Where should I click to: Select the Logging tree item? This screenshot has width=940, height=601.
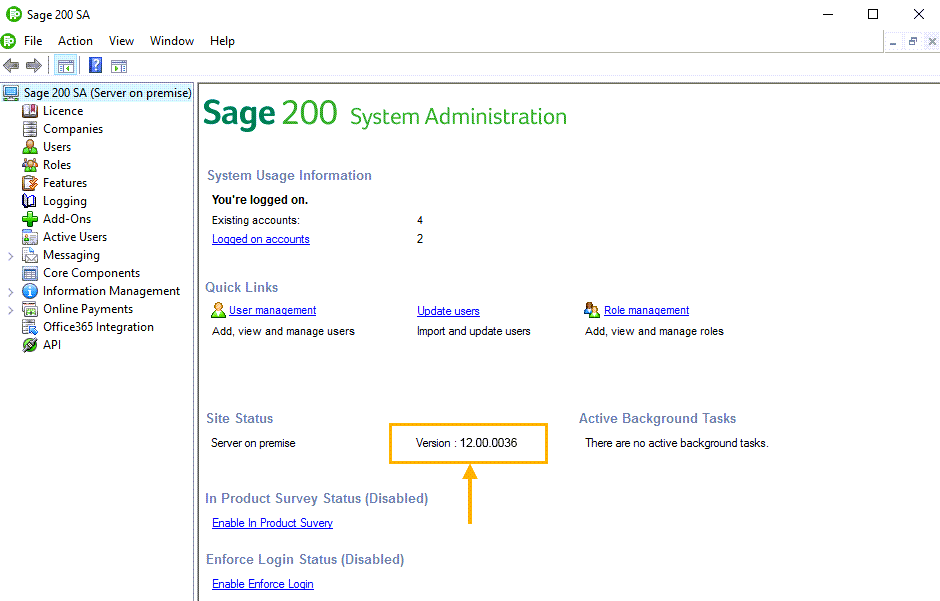coord(65,201)
